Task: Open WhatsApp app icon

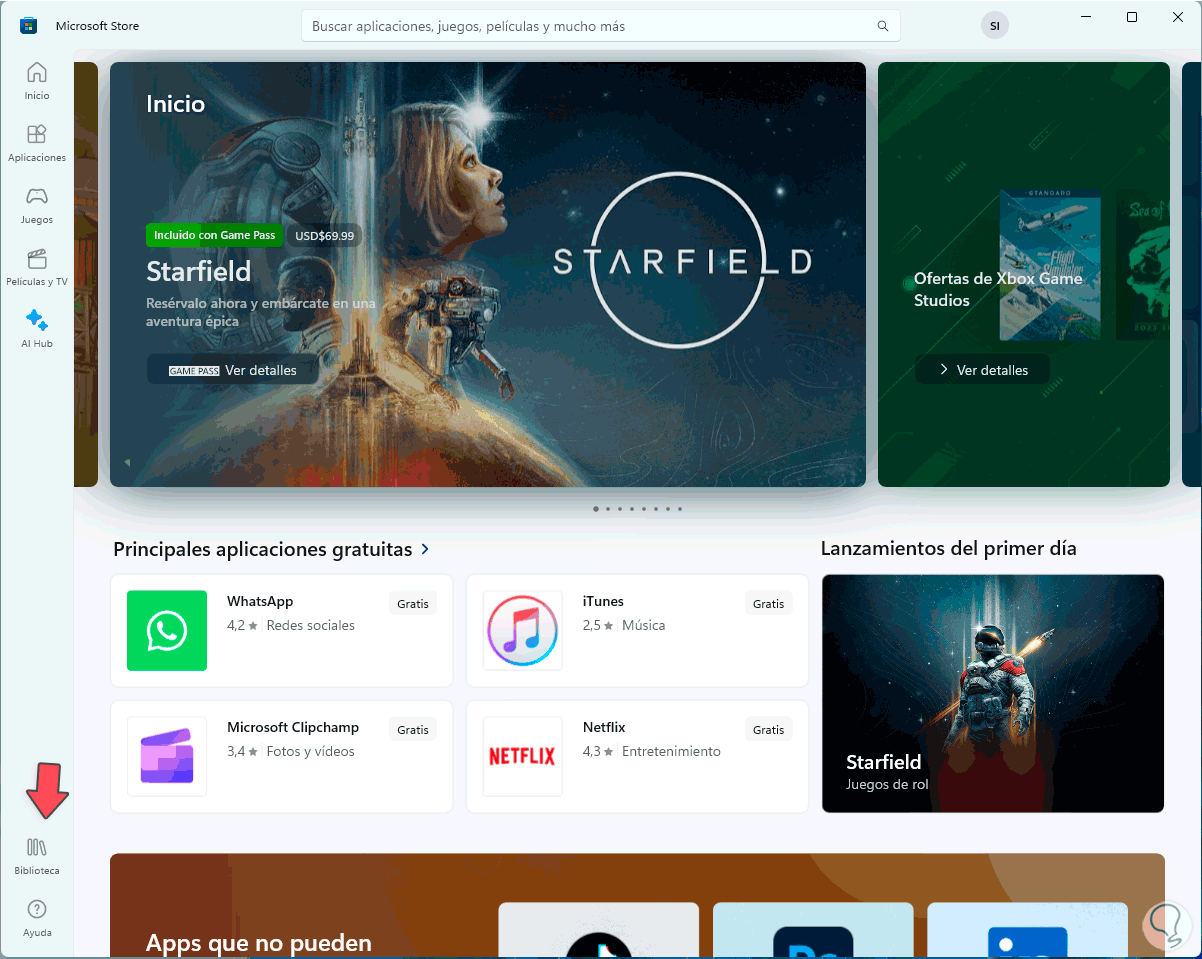Action: [167, 630]
